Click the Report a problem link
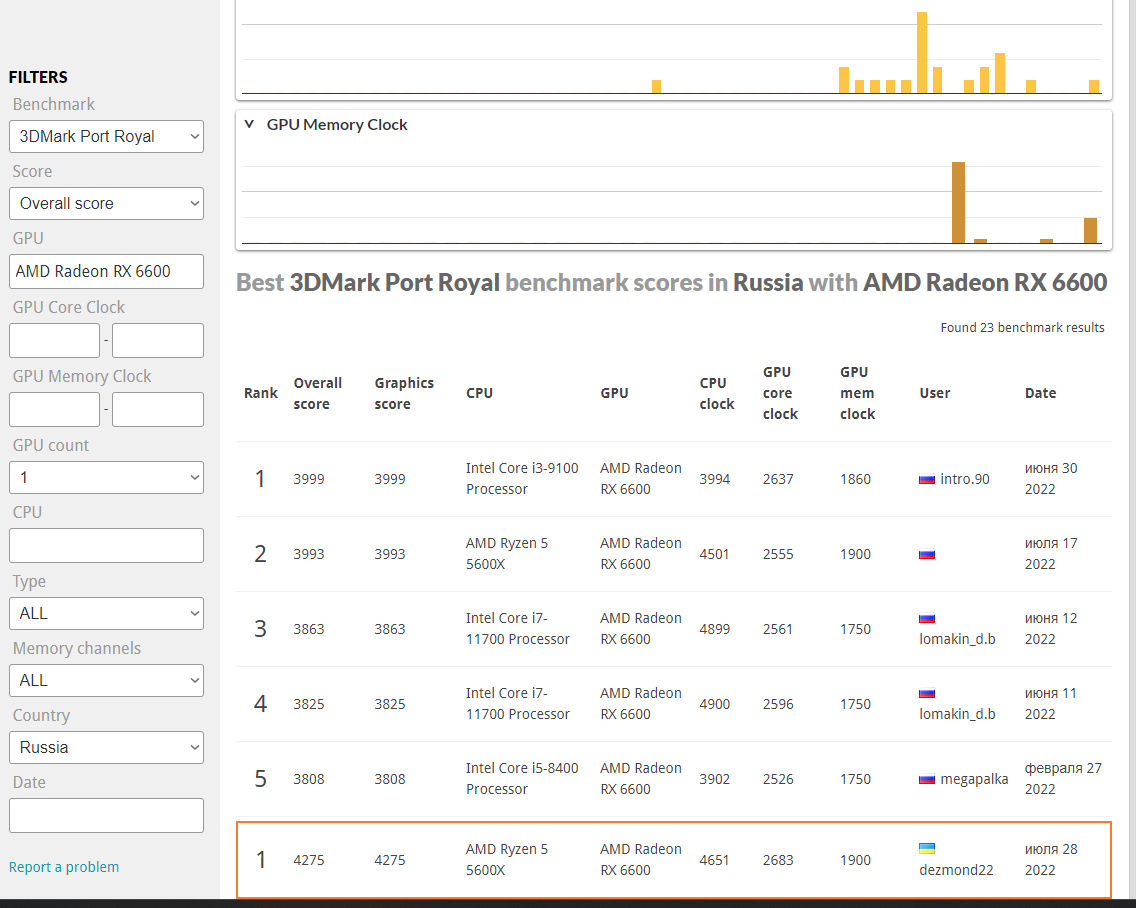 pyautogui.click(x=64, y=867)
